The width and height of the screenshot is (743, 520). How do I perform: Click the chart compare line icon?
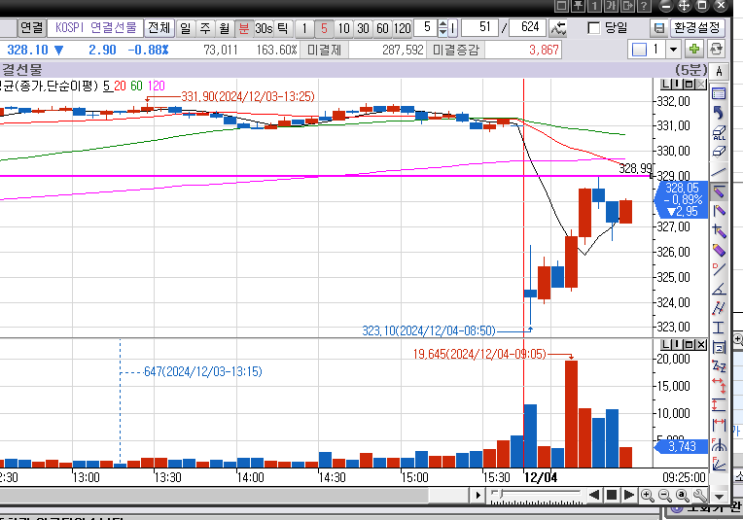click(558, 28)
